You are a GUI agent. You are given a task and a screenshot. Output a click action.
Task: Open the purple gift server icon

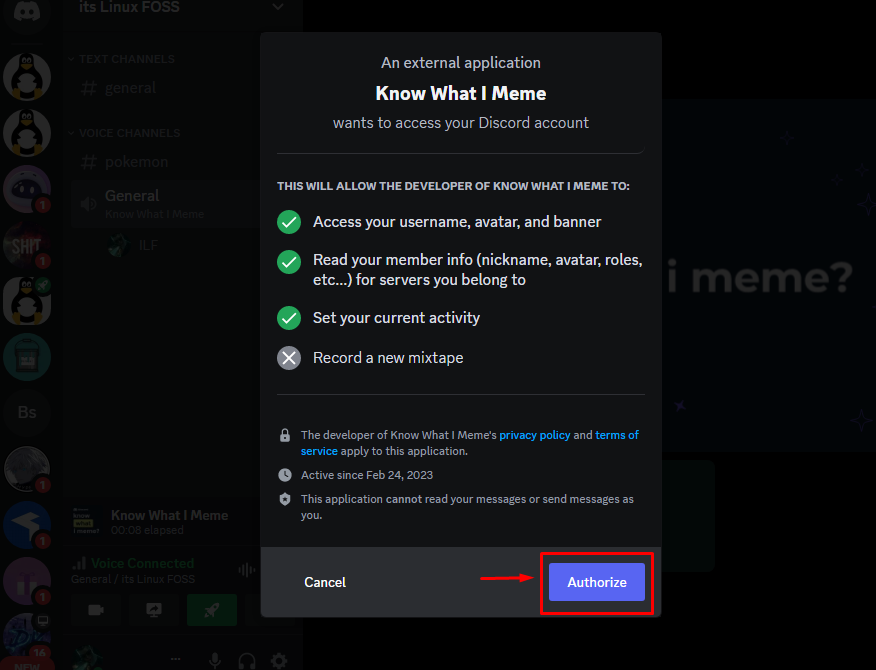tap(27, 580)
